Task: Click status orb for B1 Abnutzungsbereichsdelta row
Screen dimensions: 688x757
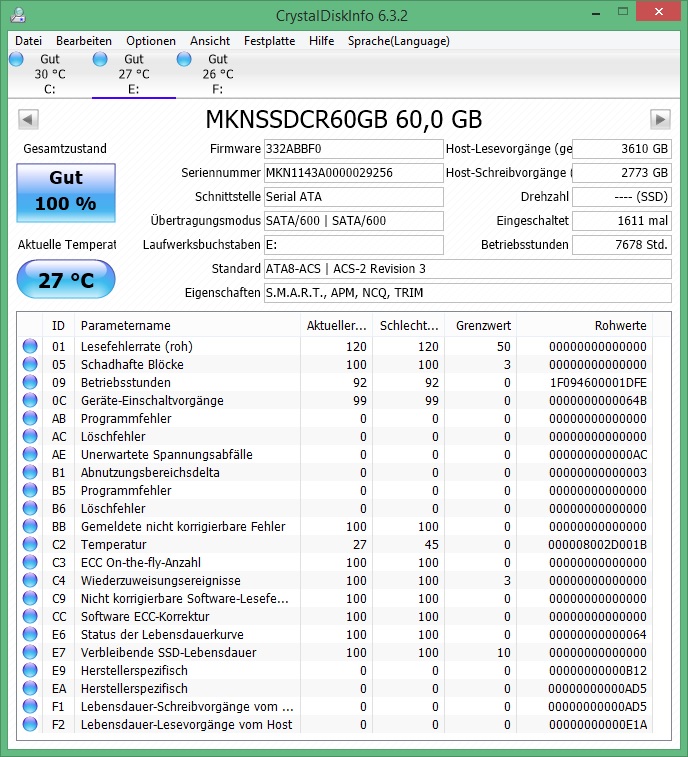Action: 30,472
